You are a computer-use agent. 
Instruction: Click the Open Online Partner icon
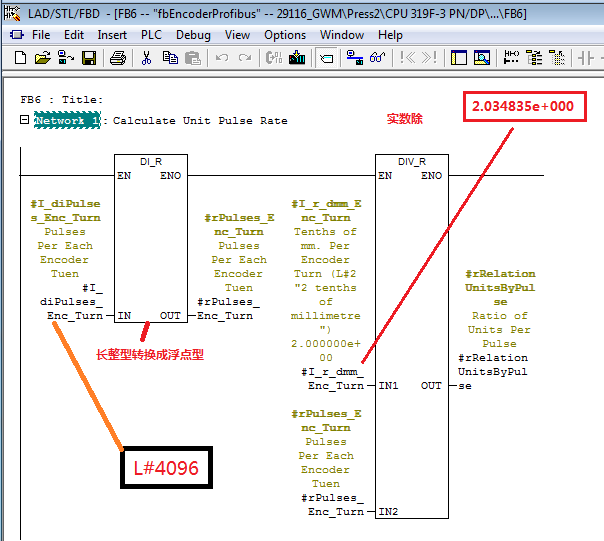coord(354,58)
